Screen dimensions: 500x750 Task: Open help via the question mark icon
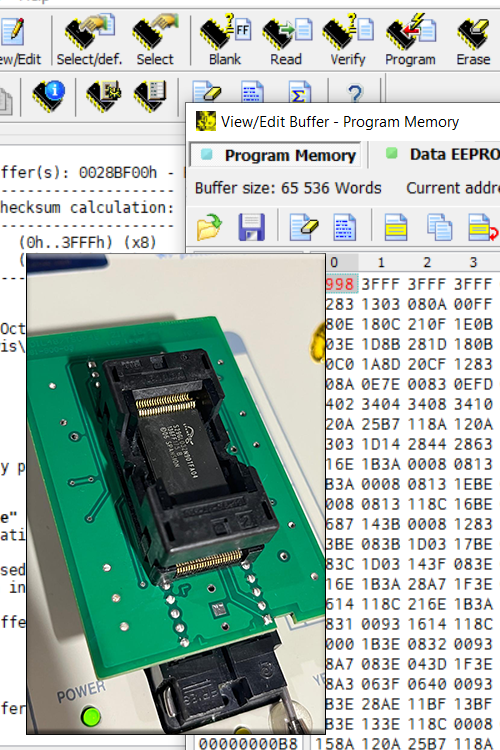point(355,93)
